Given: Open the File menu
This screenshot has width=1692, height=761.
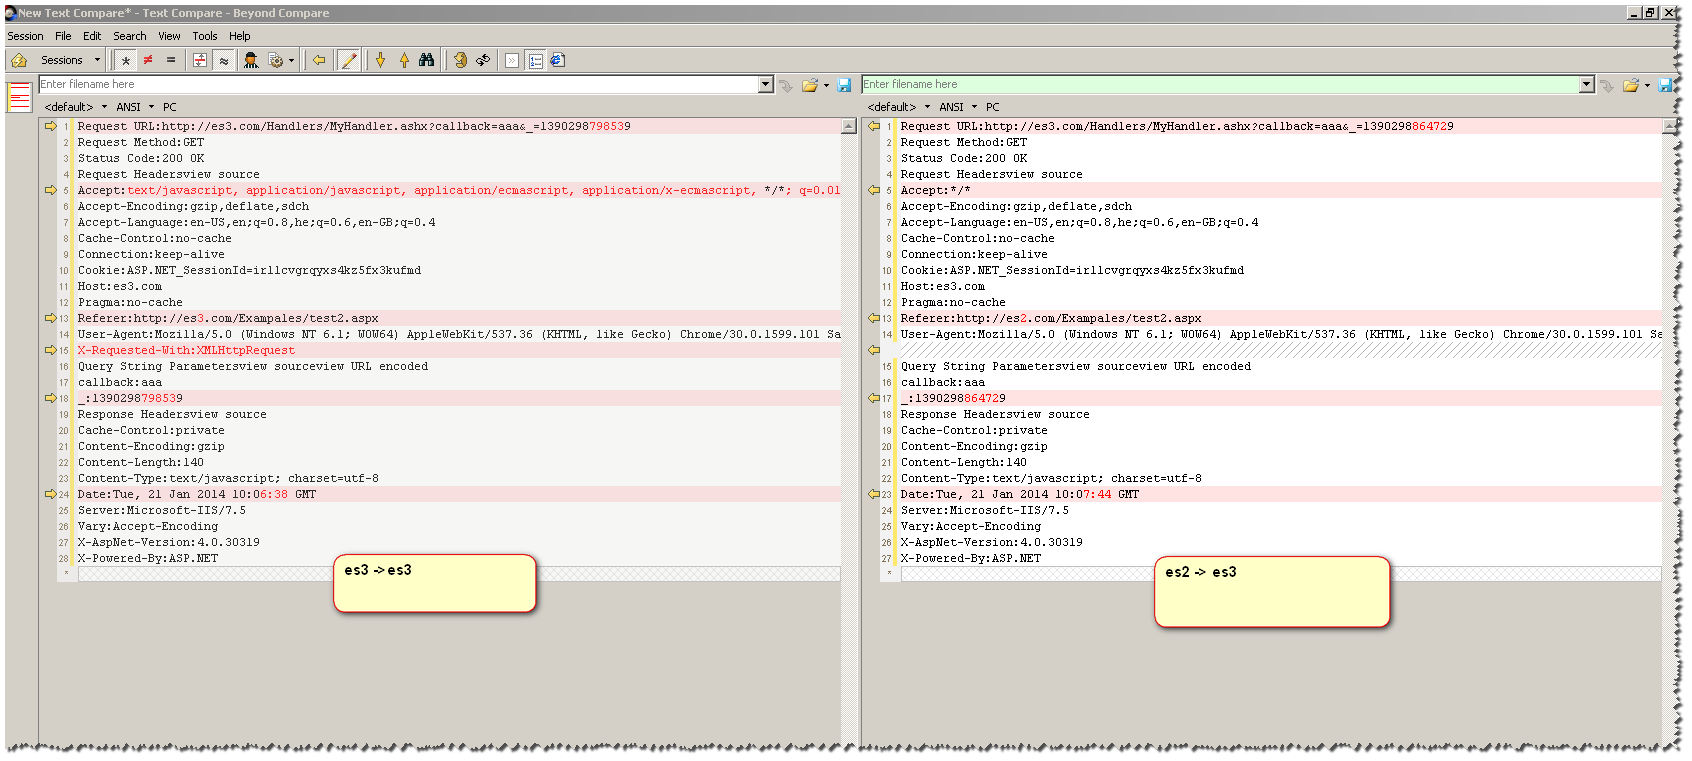Looking at the screenshot, I should (63, 36).
